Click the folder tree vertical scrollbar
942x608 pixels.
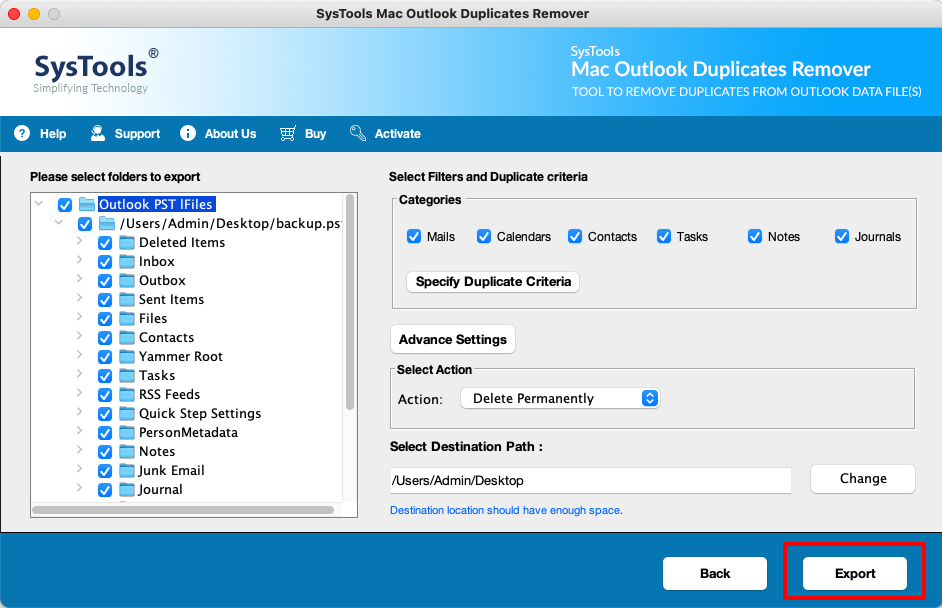350,302
